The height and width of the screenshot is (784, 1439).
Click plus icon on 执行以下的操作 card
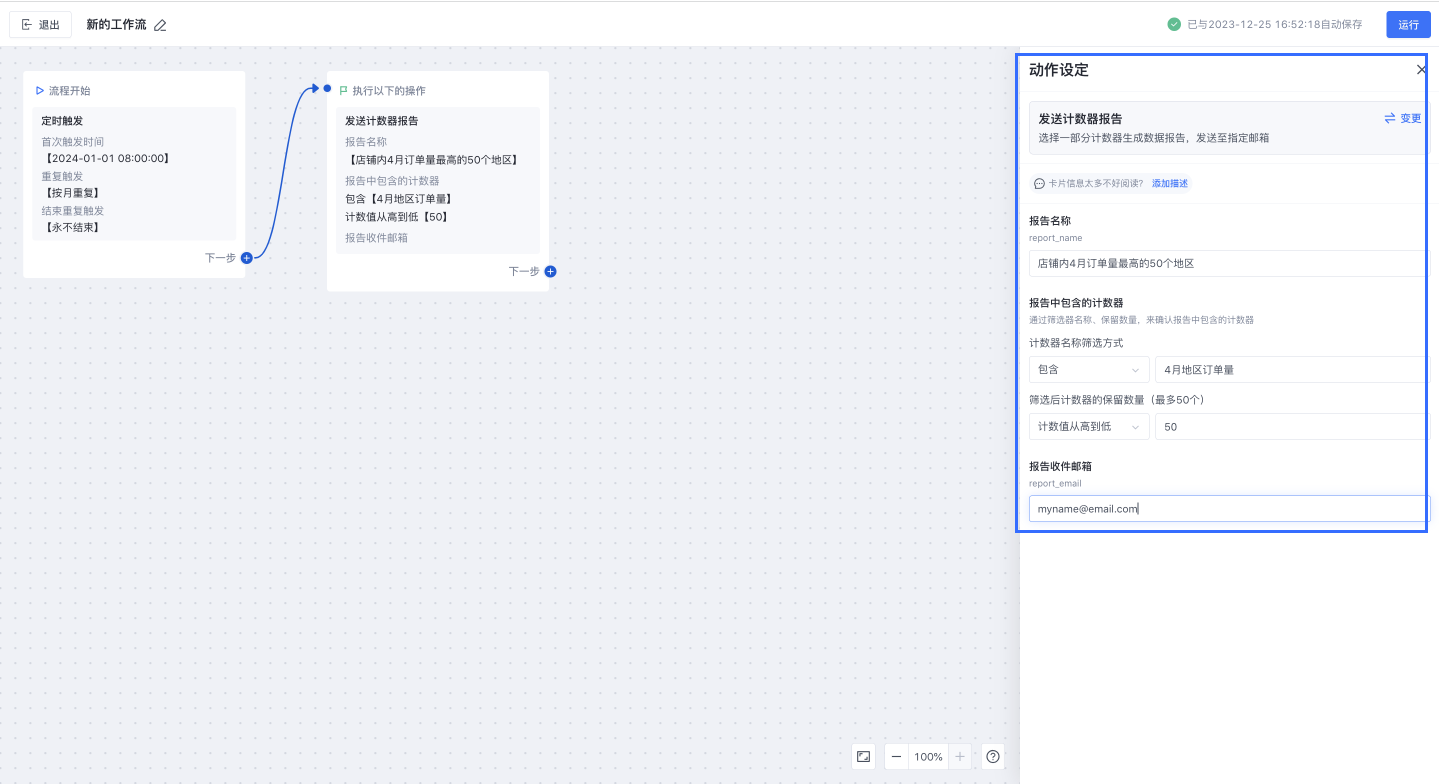(550, 271)
